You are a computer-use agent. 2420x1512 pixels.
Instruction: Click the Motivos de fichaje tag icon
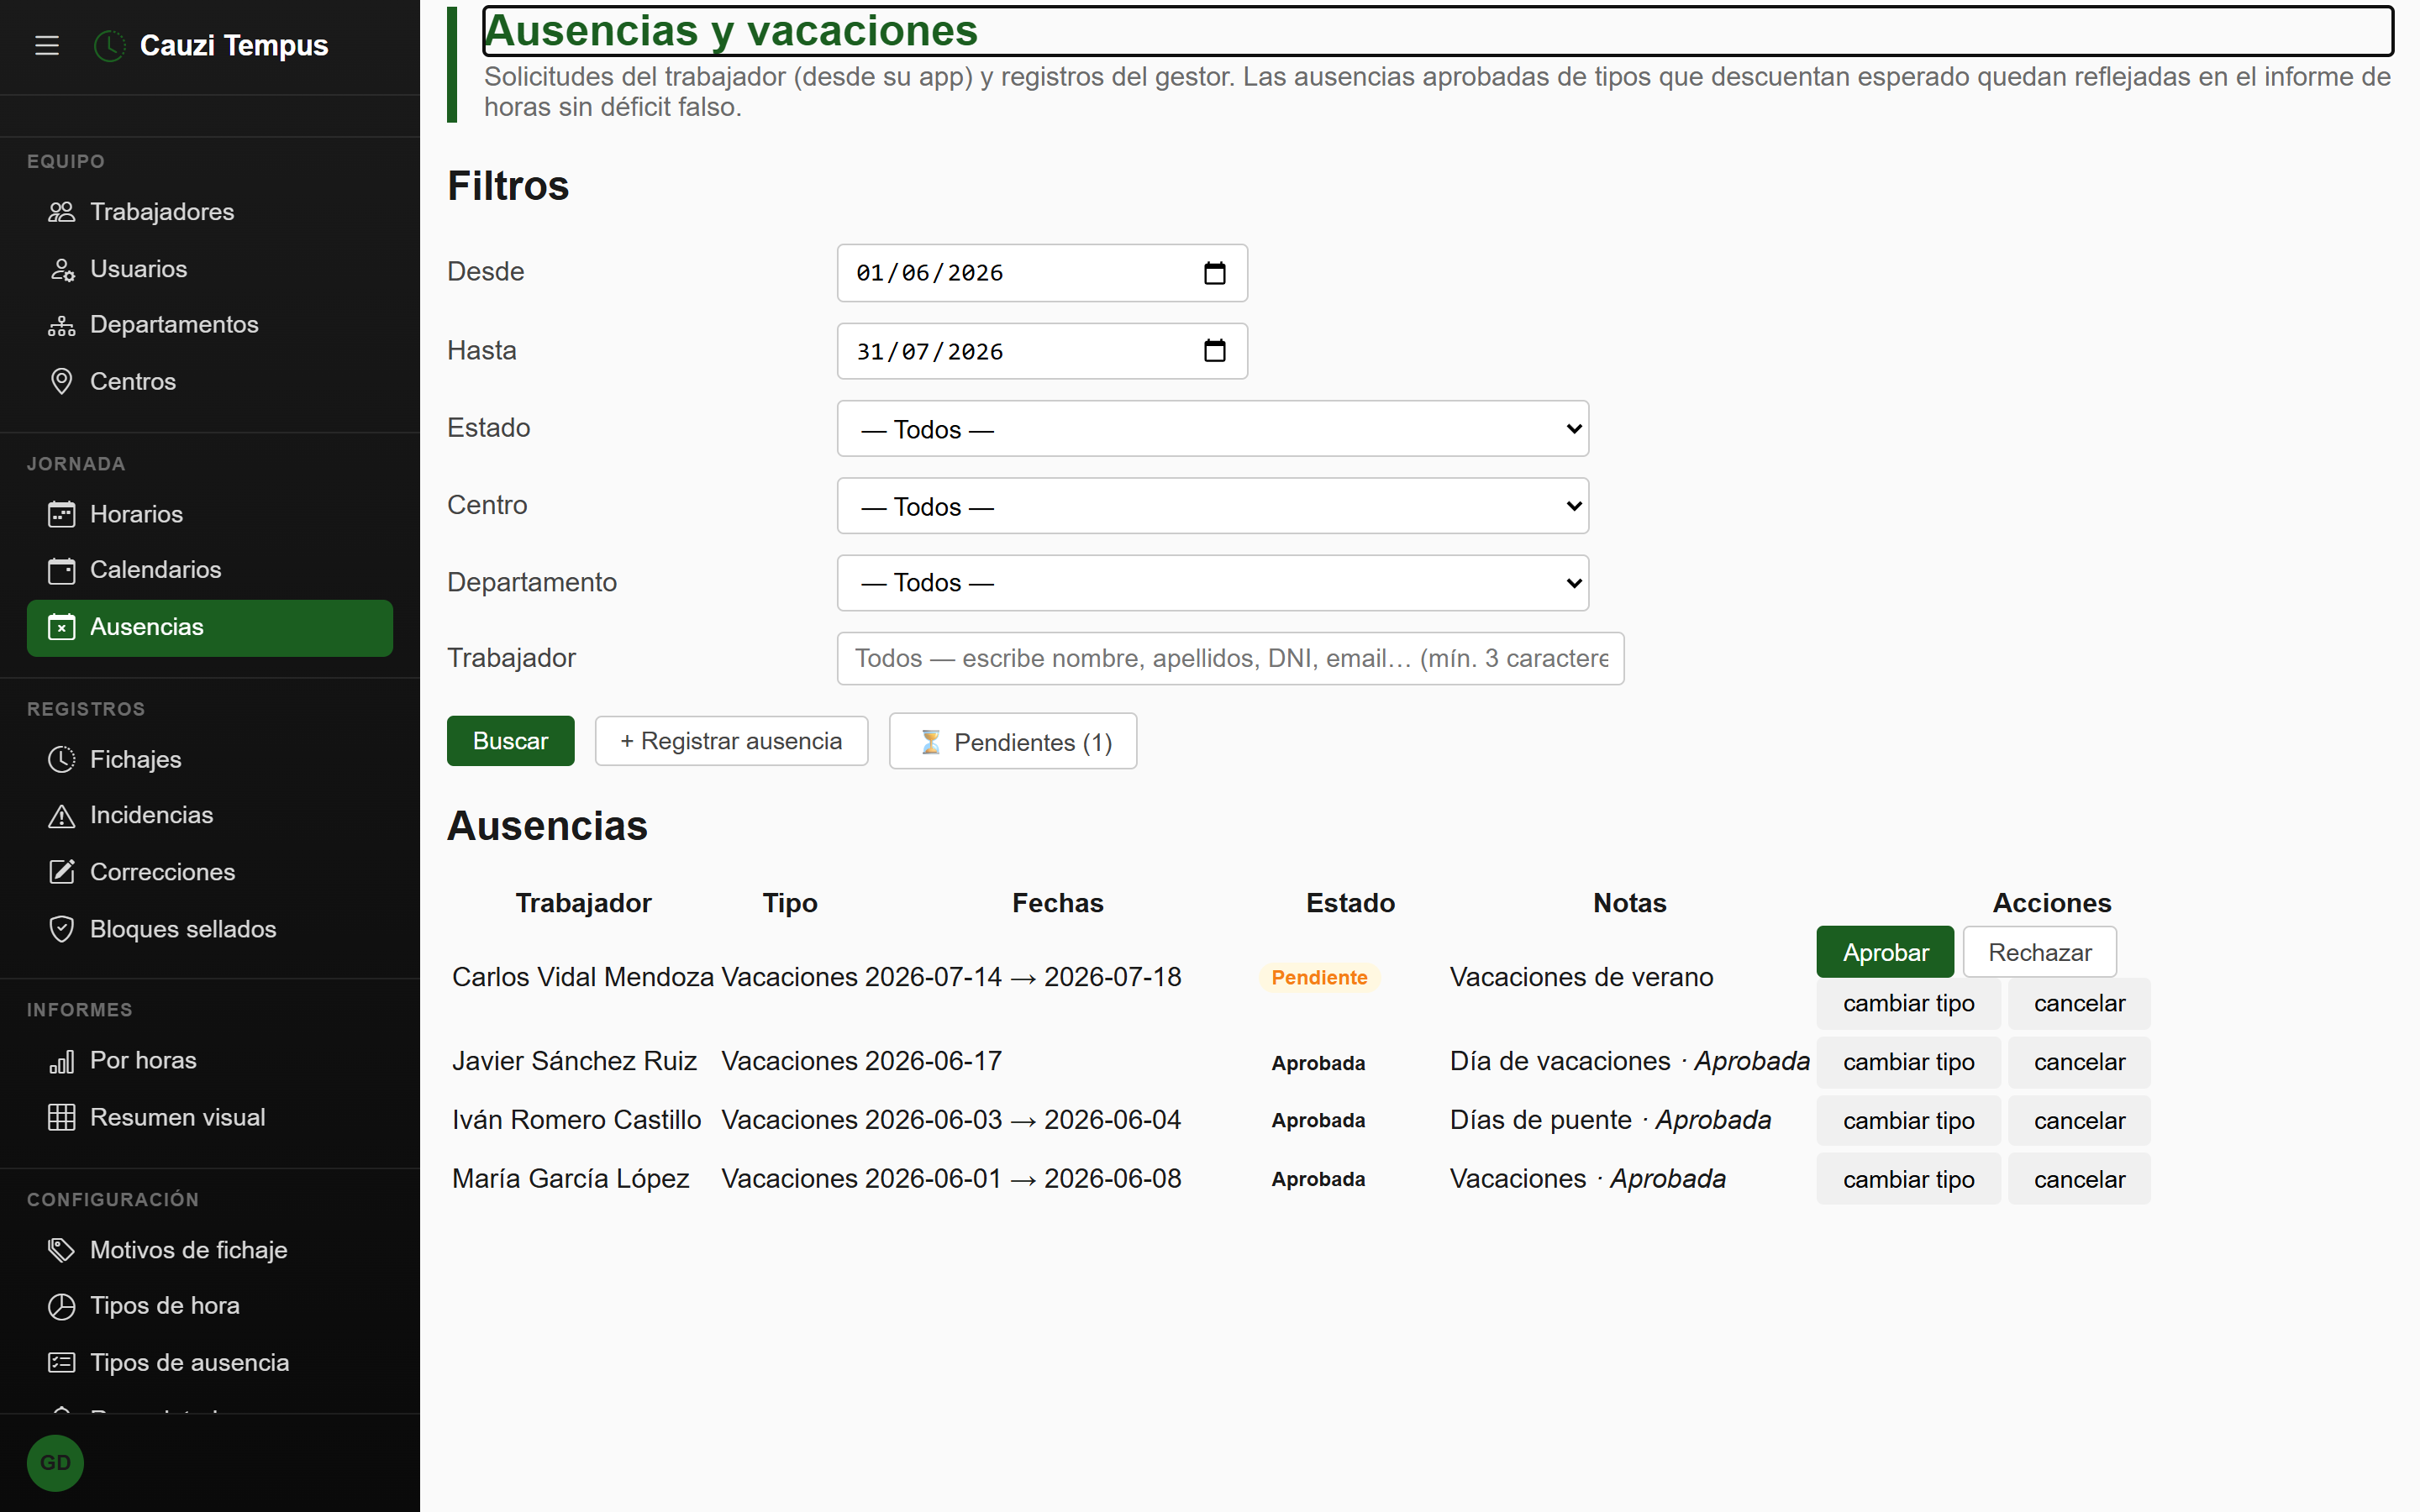click(x=62, y=1250)
